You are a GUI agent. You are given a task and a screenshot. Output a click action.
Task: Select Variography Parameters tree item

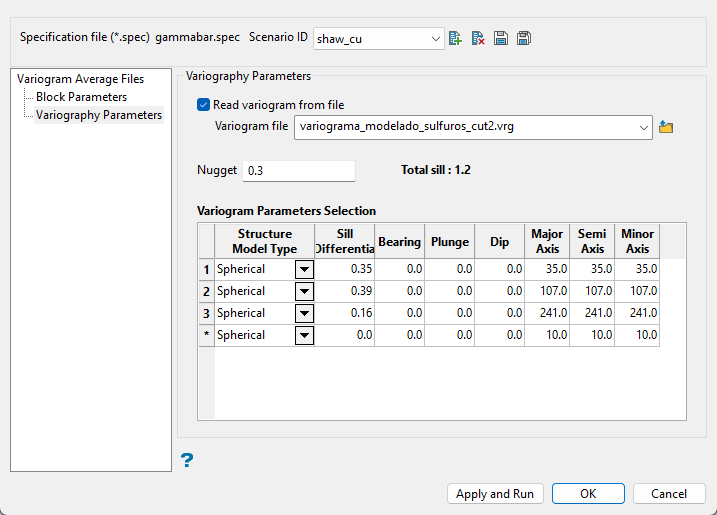[98, 115]
